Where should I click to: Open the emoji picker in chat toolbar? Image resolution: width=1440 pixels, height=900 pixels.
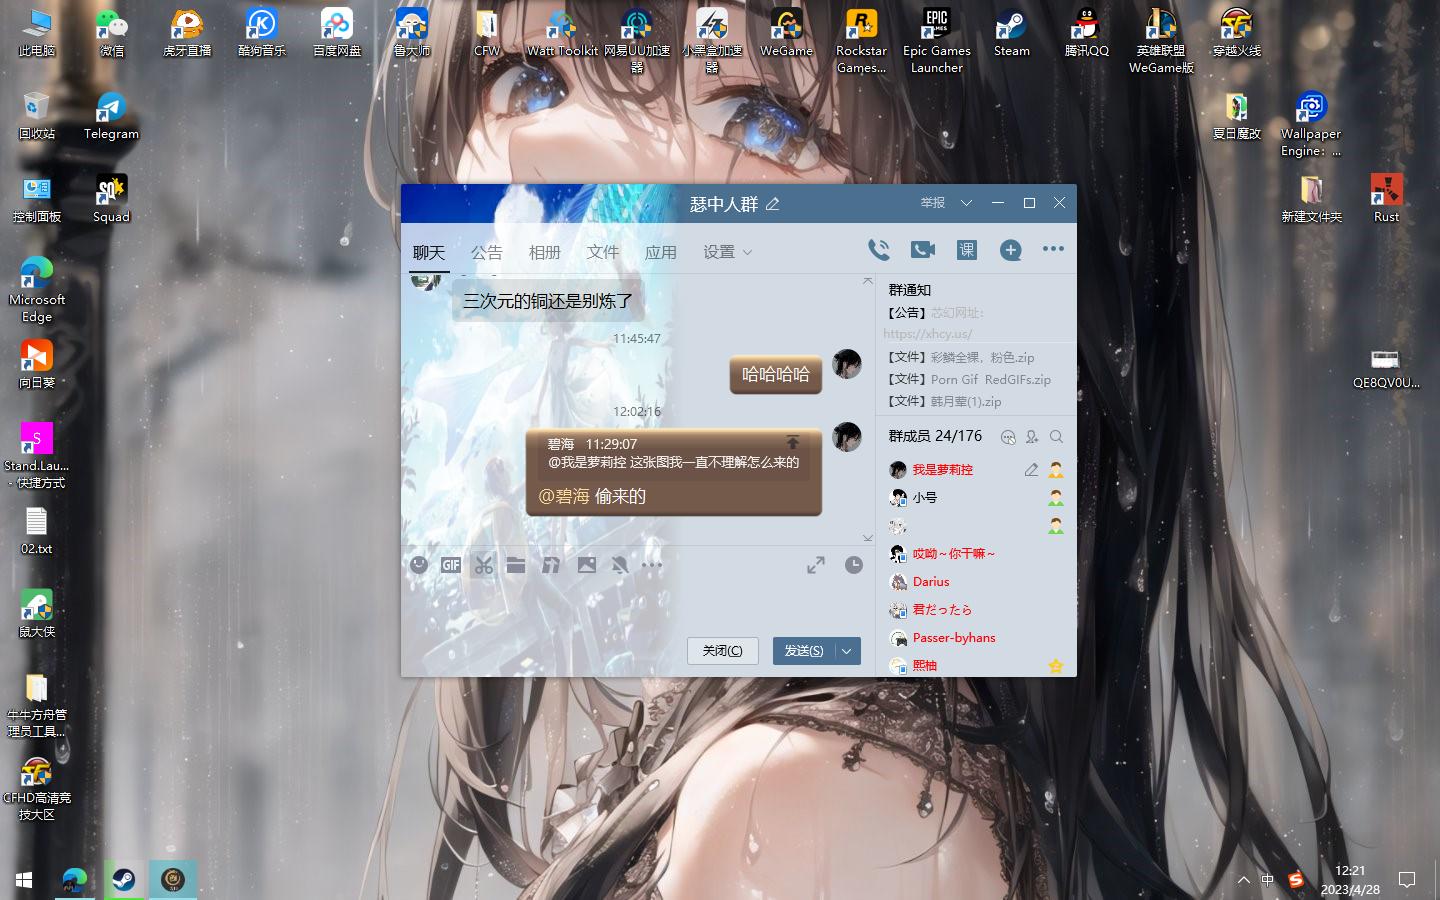(x=419, y=565)
